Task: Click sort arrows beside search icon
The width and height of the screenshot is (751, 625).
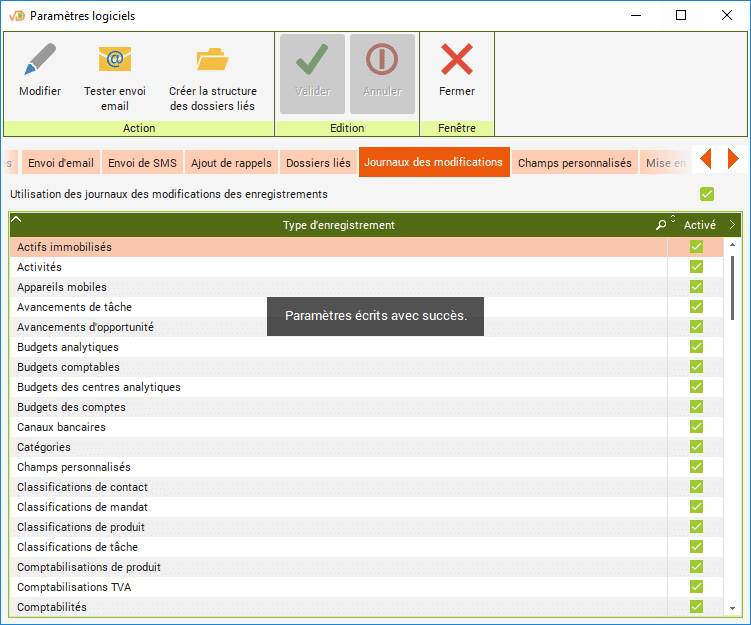Action: tap(673, 221)
